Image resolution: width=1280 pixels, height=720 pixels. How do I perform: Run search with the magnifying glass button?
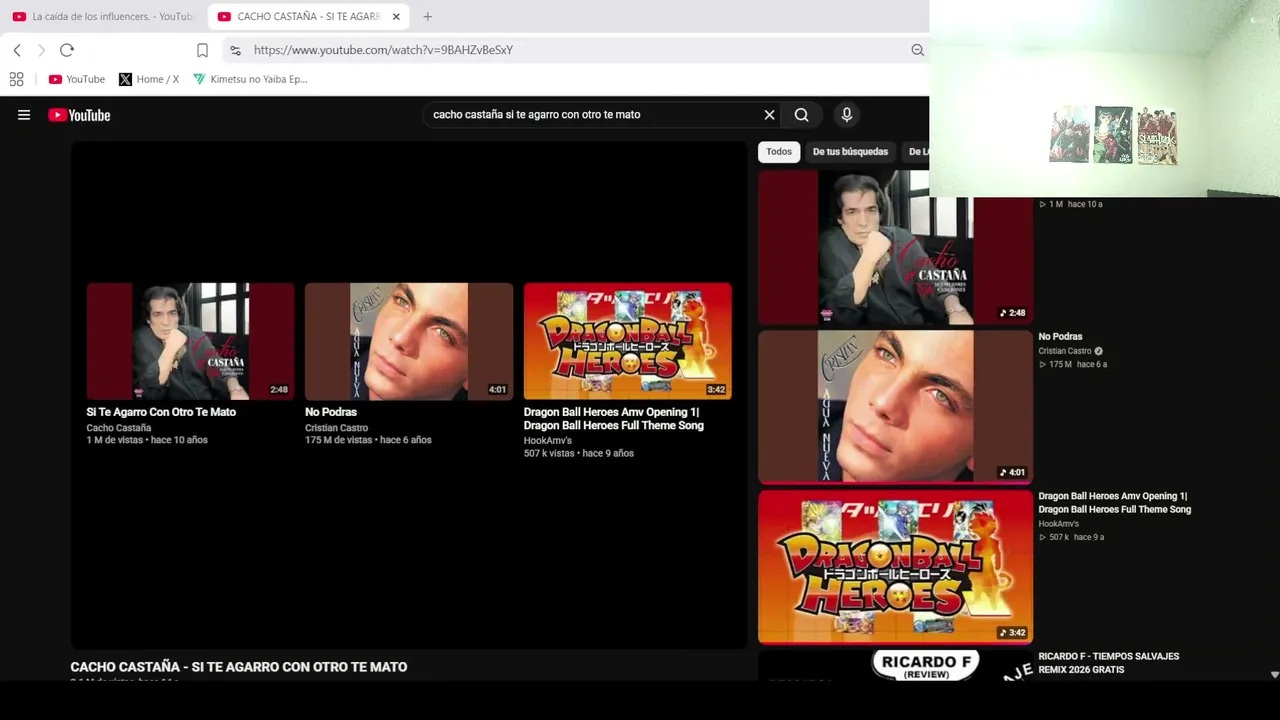(801, 115)
